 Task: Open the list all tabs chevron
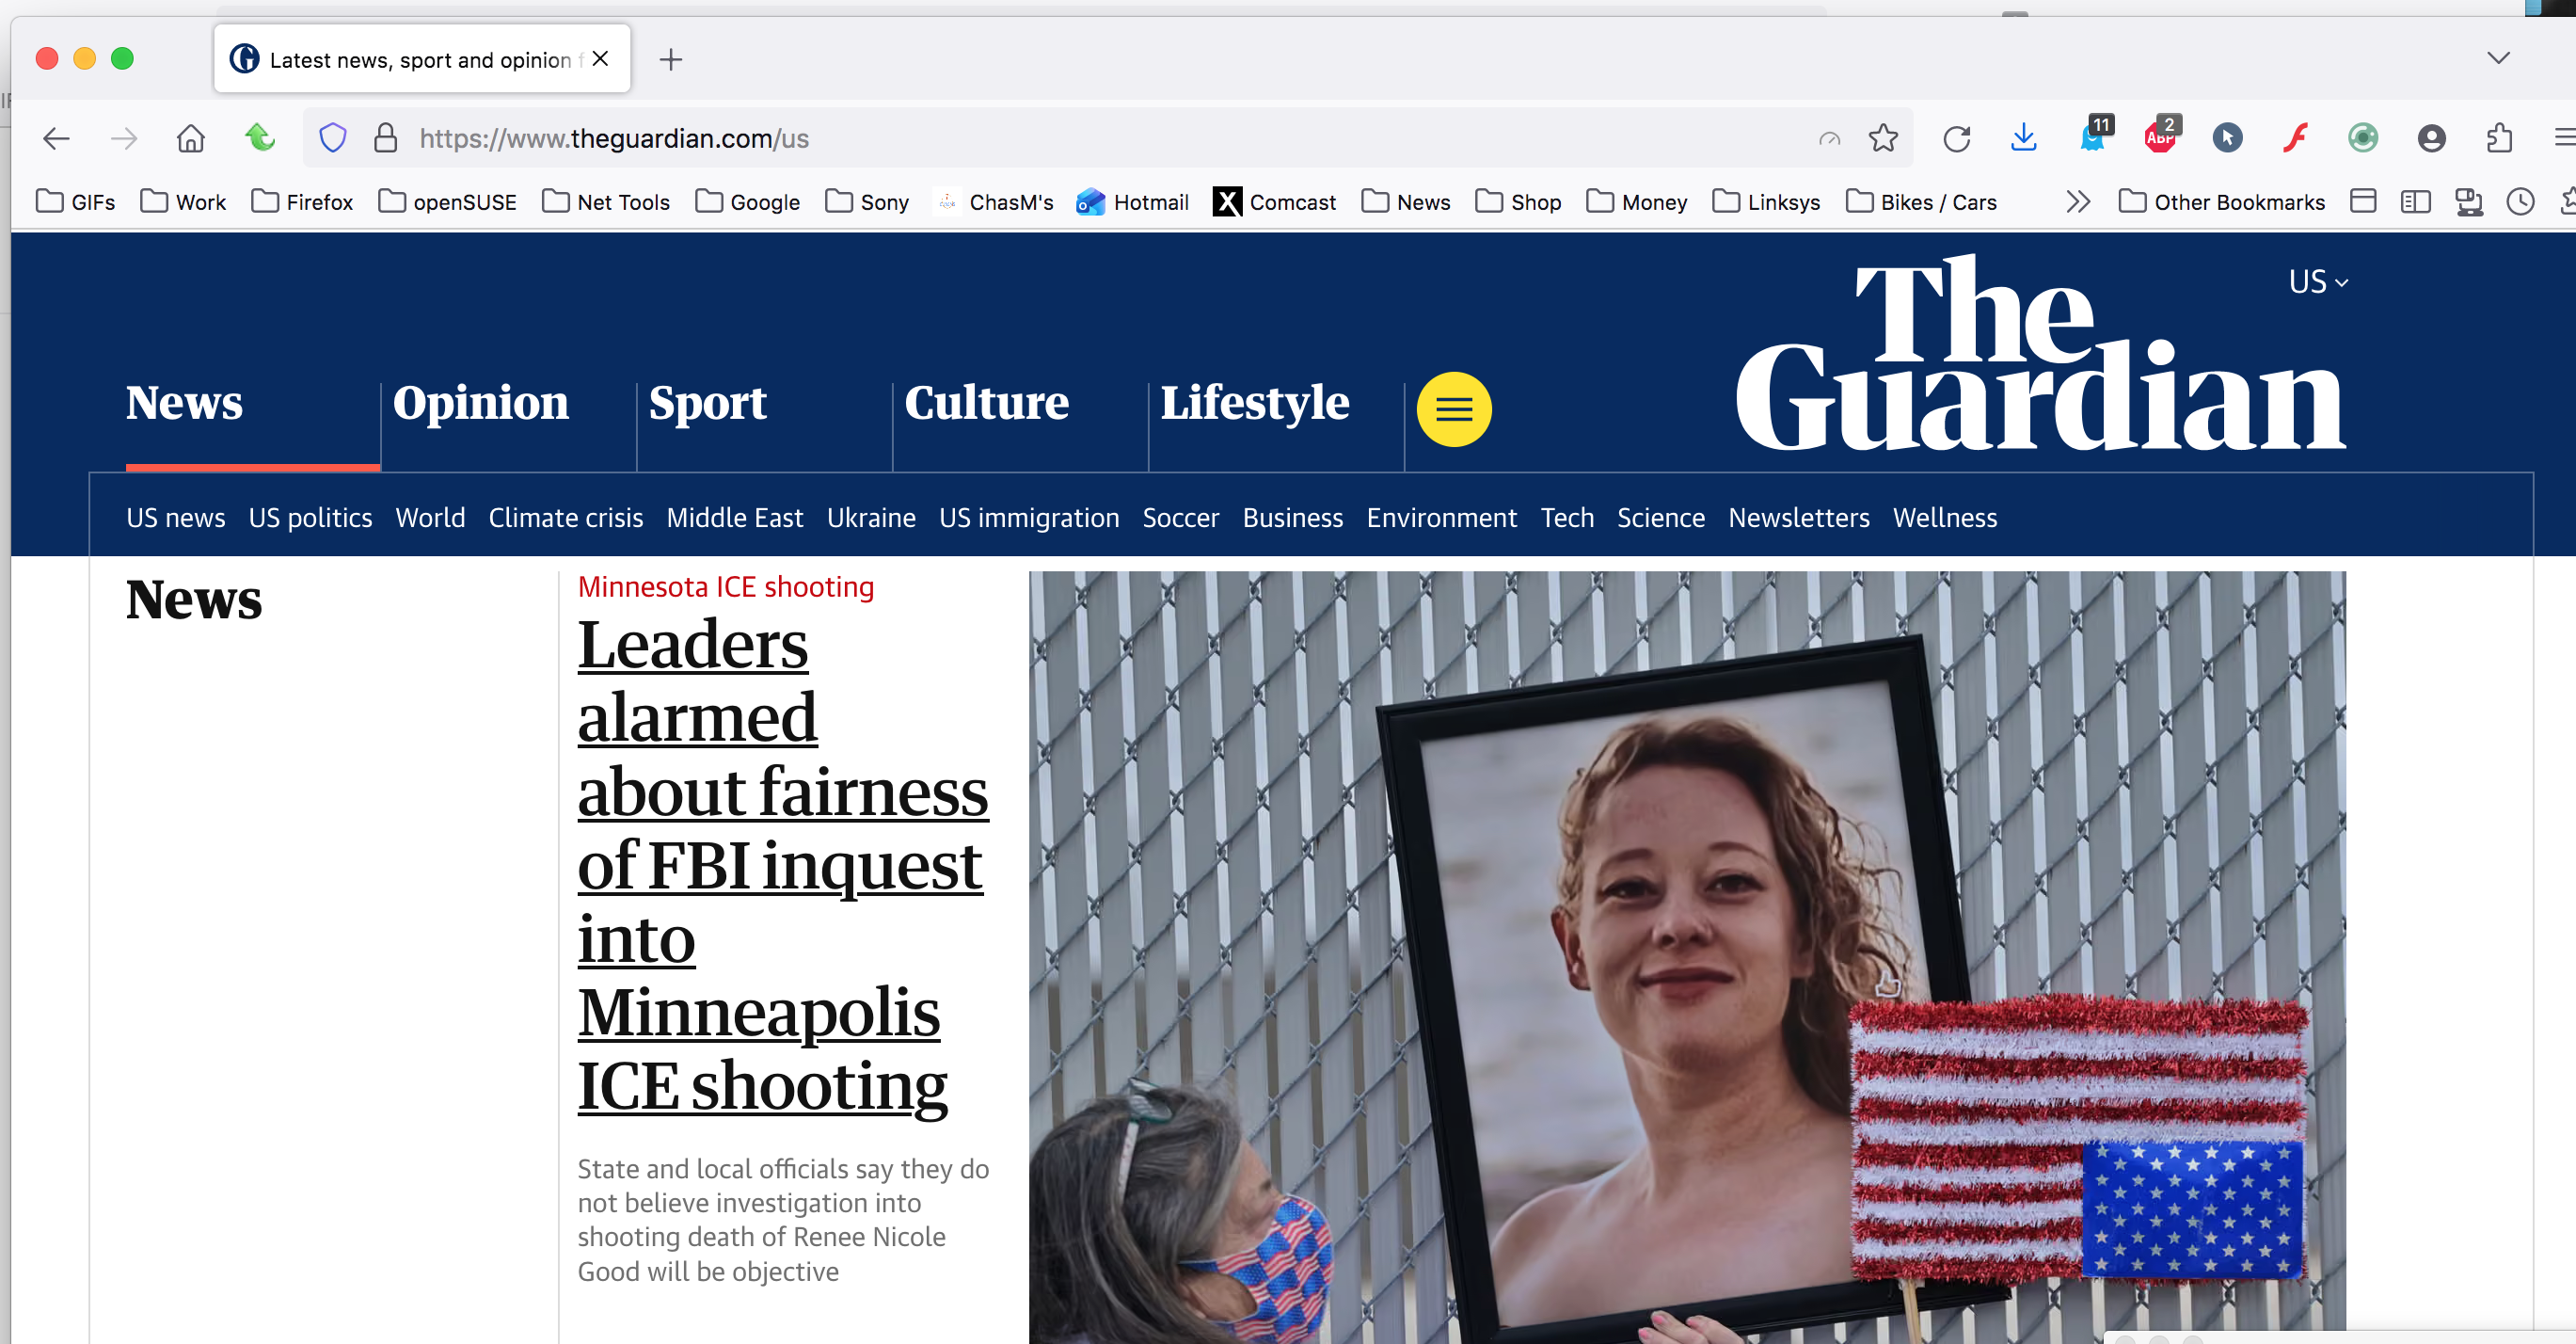point(2498,58)
